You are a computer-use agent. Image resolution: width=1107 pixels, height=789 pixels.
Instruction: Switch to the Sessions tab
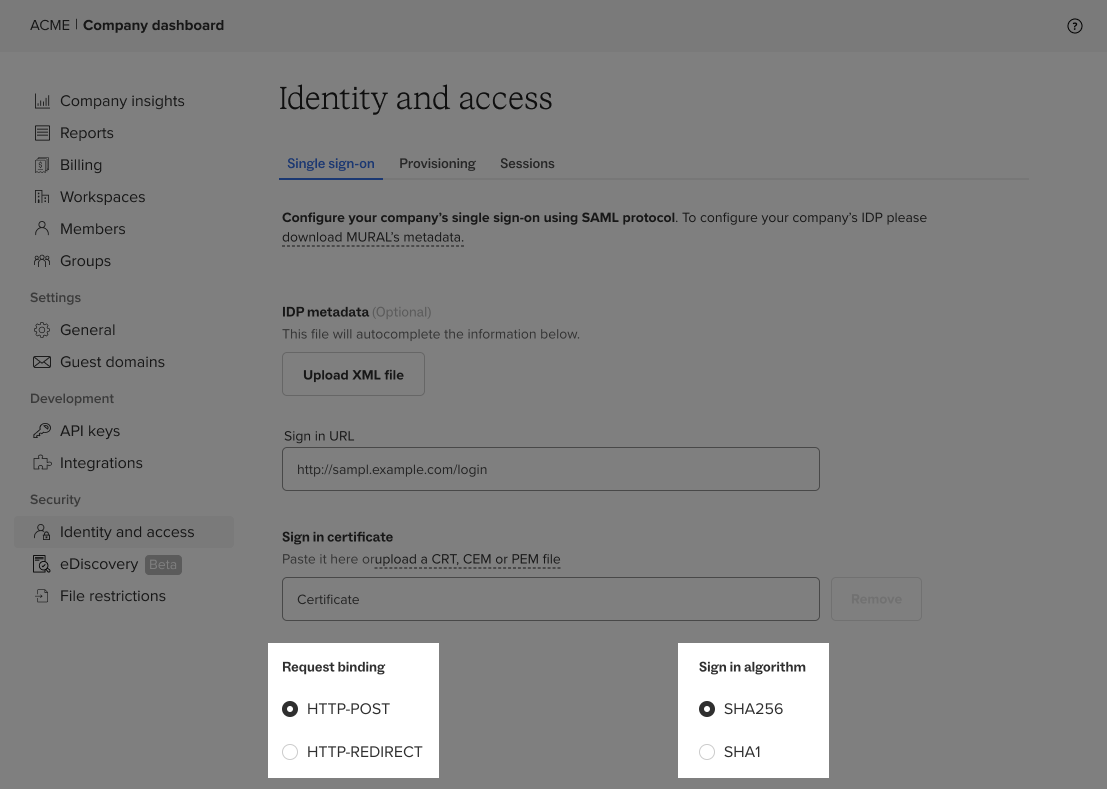coord(527,164)
